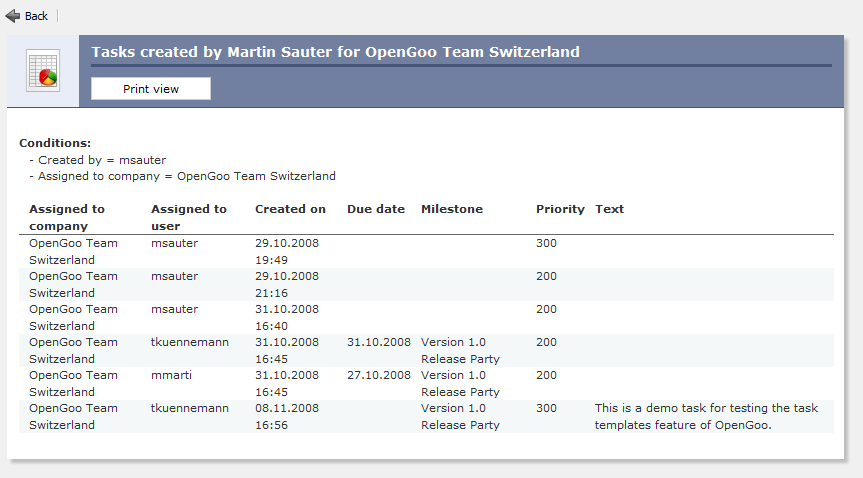This screenshot has width=863, height=478.
Task: Sort by Assigned to company column header
Action: coord(67,218)
